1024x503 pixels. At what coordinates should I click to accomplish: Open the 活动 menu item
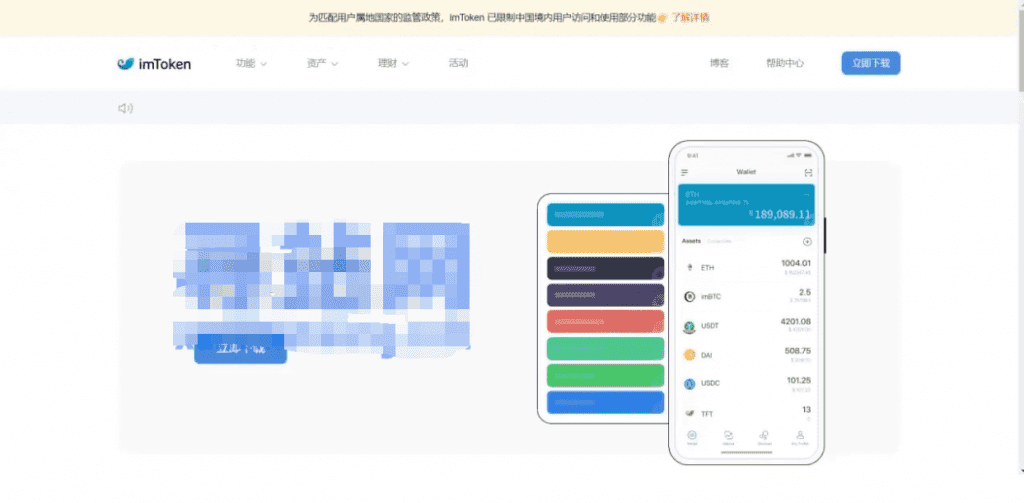click(458, 63)
